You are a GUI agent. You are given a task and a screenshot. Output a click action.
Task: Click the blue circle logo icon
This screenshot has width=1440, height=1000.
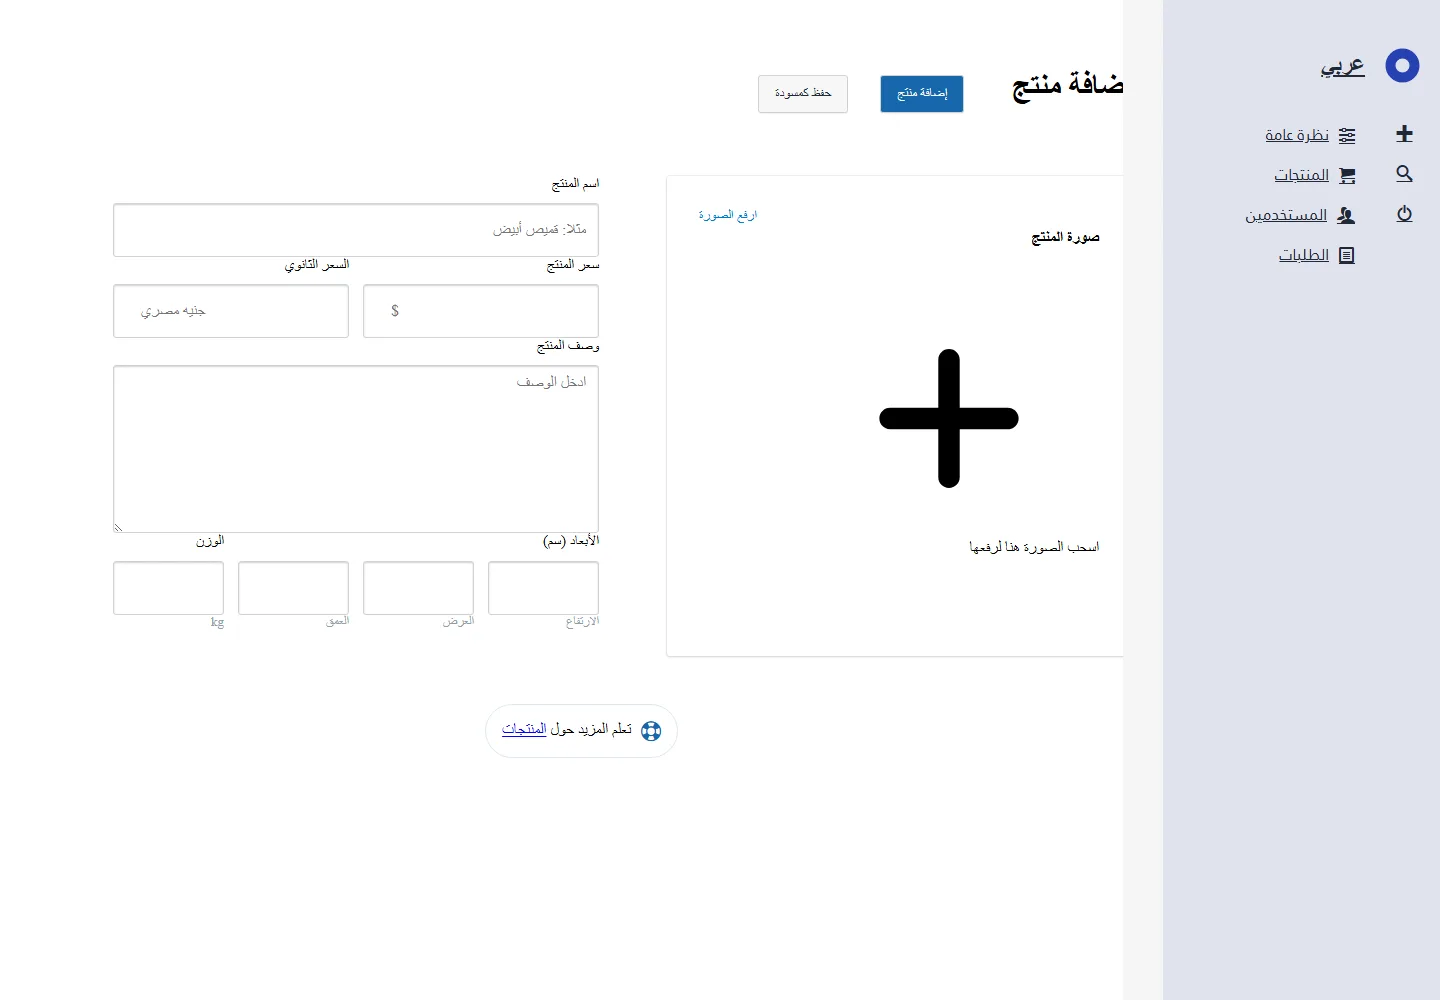click(x=1402, y=66)
